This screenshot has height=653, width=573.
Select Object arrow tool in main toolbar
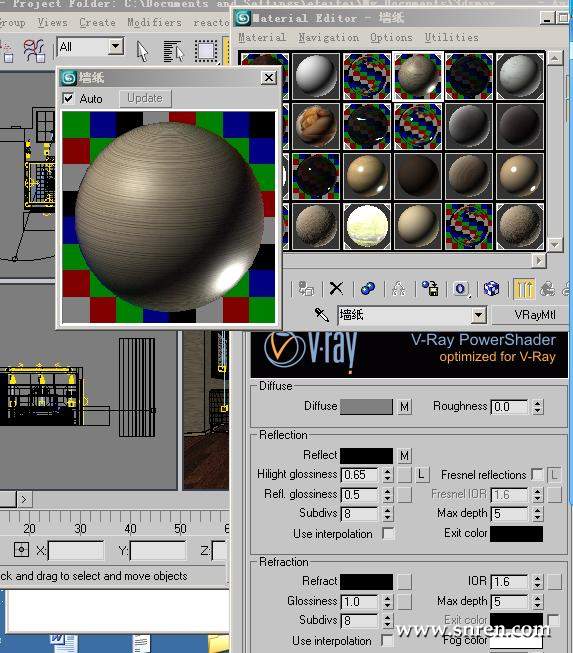click(142, 51)
